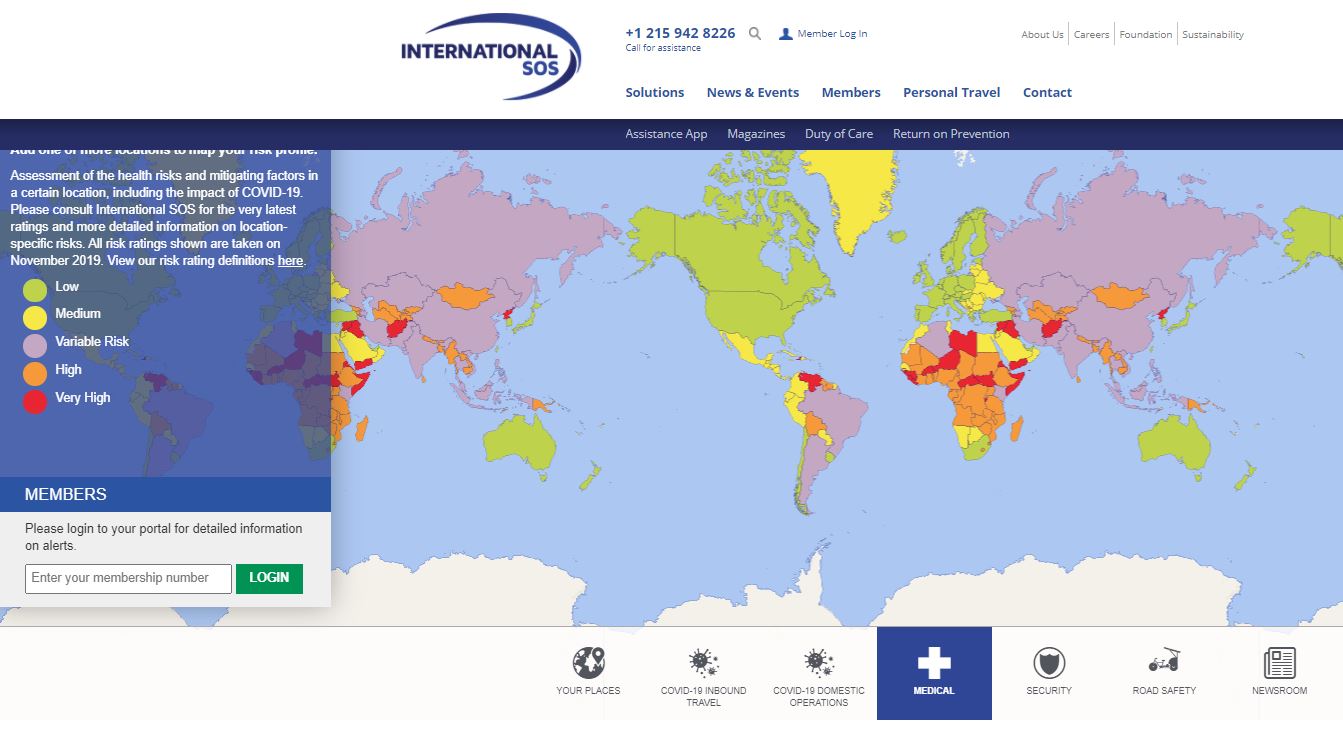Click the Medical cross icon tab
Image resolution: width=1343 pixels, height=731 pixels.
click(x=934, y=663)
